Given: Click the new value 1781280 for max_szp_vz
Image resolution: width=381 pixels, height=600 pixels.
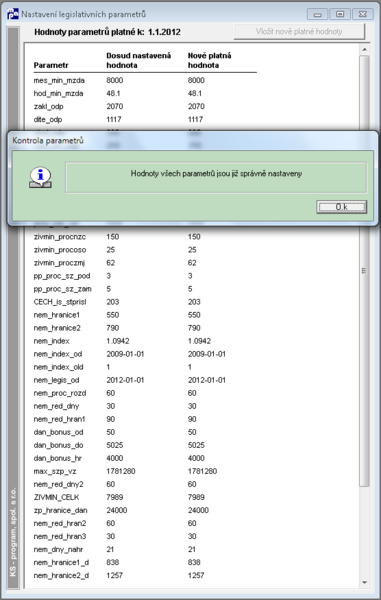Looking at the screenshot, I should (202, 471).
